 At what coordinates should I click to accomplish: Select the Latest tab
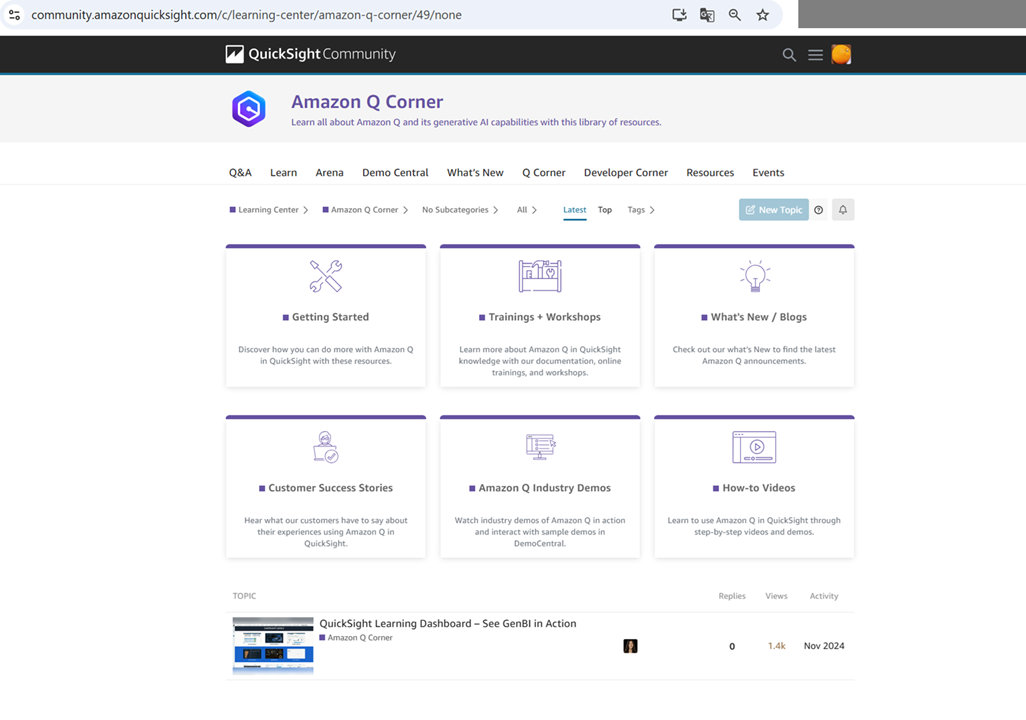[x=575, y=209]
